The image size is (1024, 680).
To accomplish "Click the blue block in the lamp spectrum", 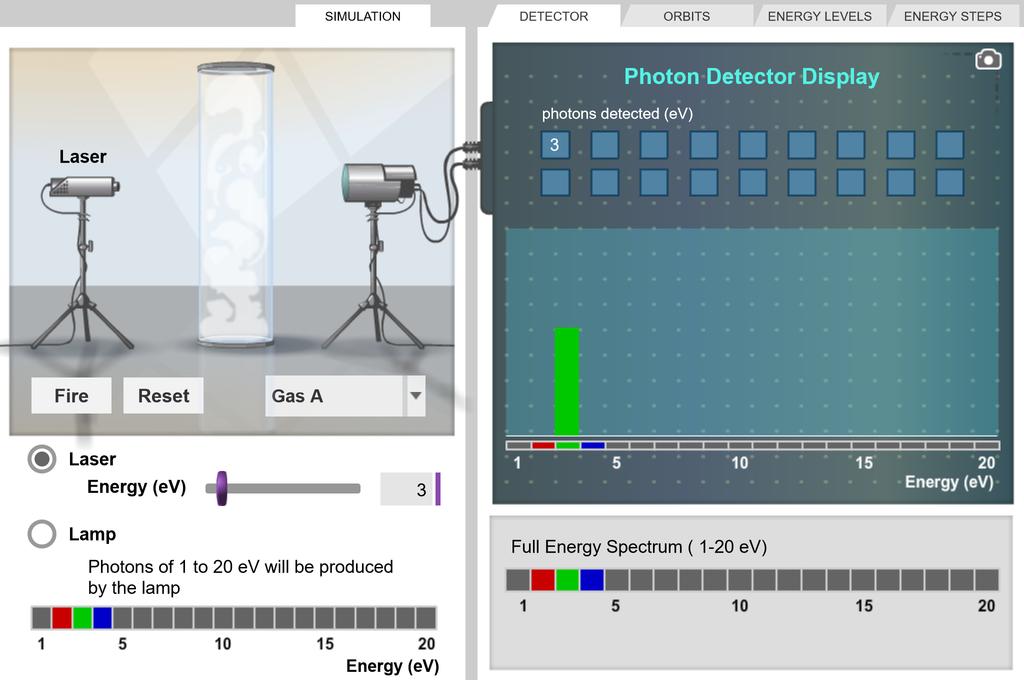I will (102, 617).
